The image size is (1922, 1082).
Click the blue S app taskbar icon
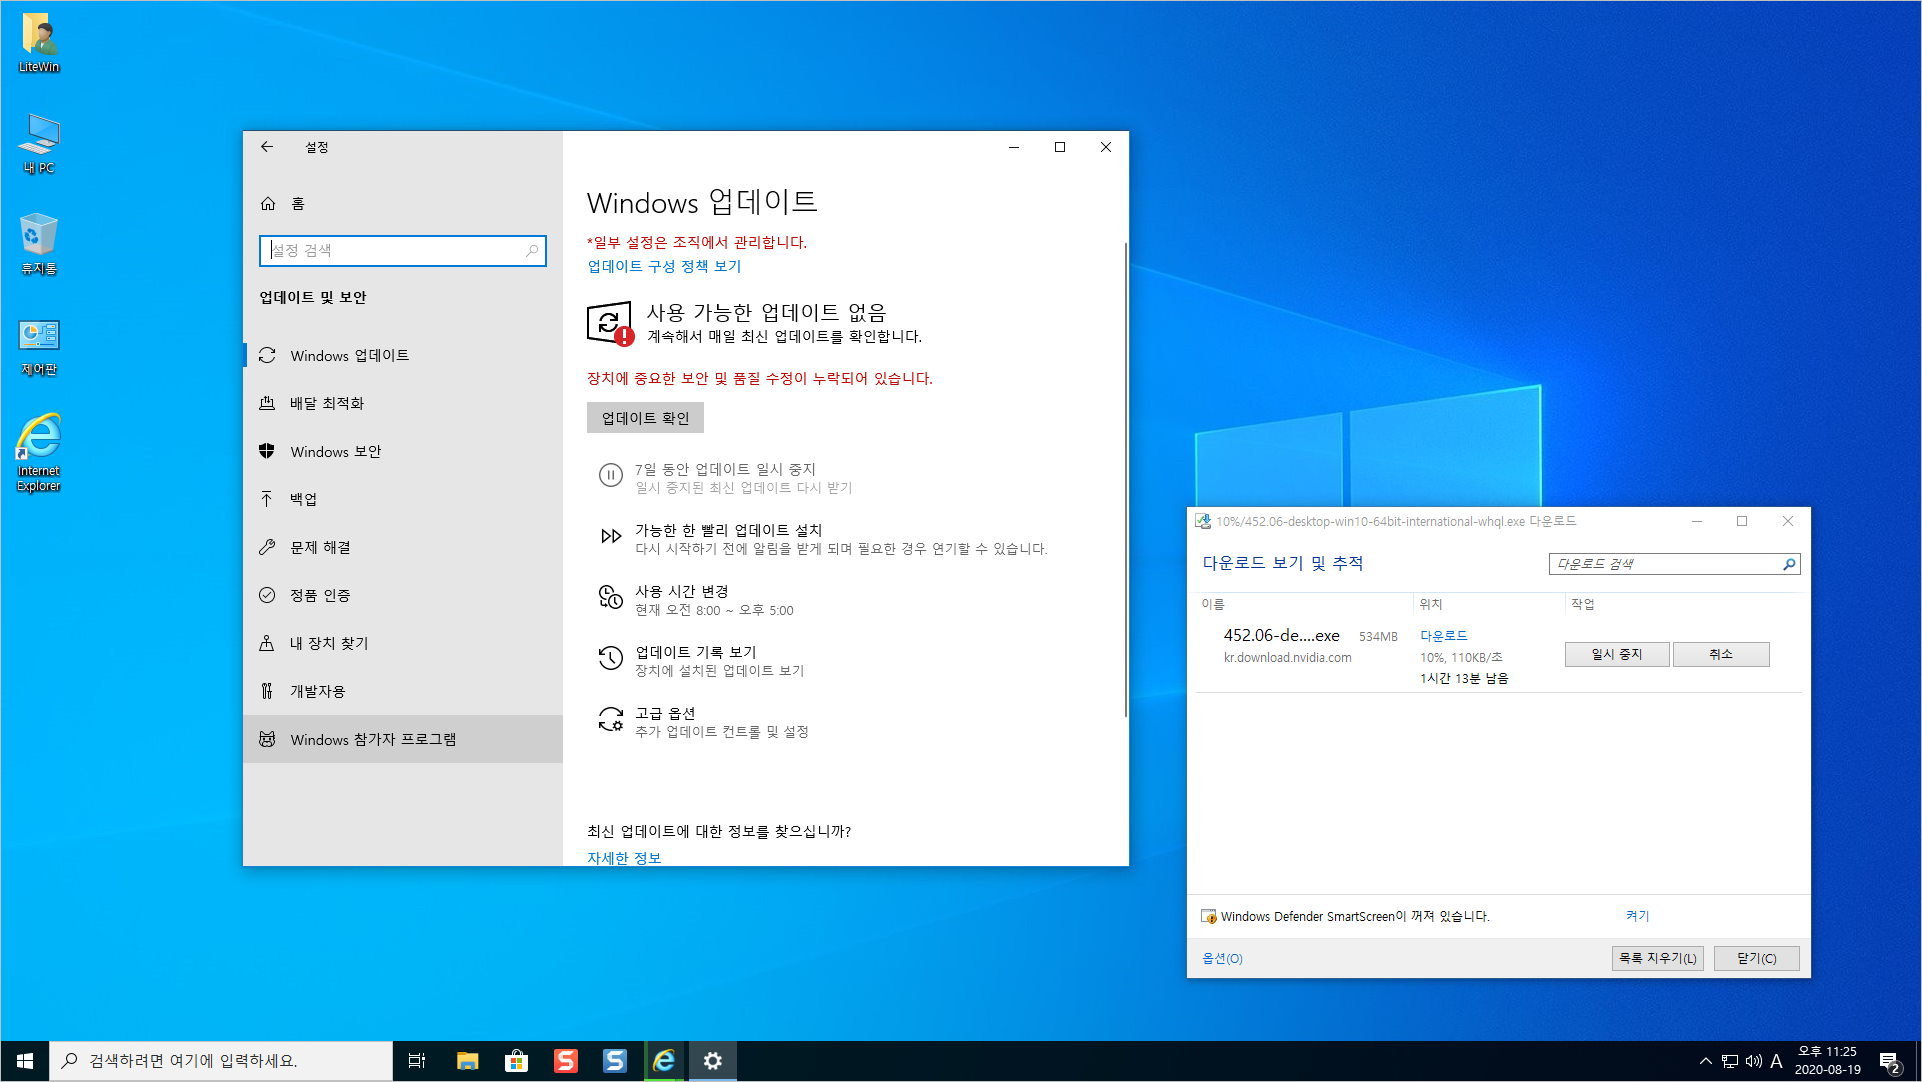(615, 1061)
